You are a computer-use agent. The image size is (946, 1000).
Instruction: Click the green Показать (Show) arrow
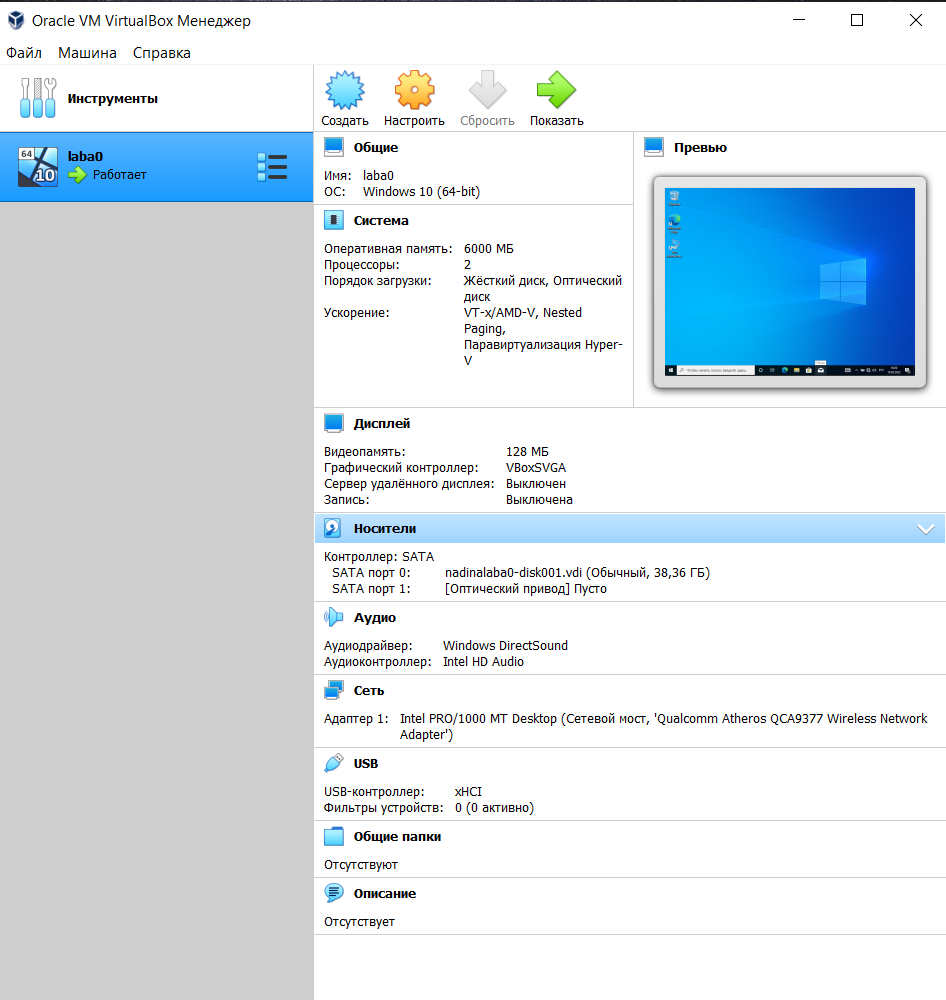point(556,90)
